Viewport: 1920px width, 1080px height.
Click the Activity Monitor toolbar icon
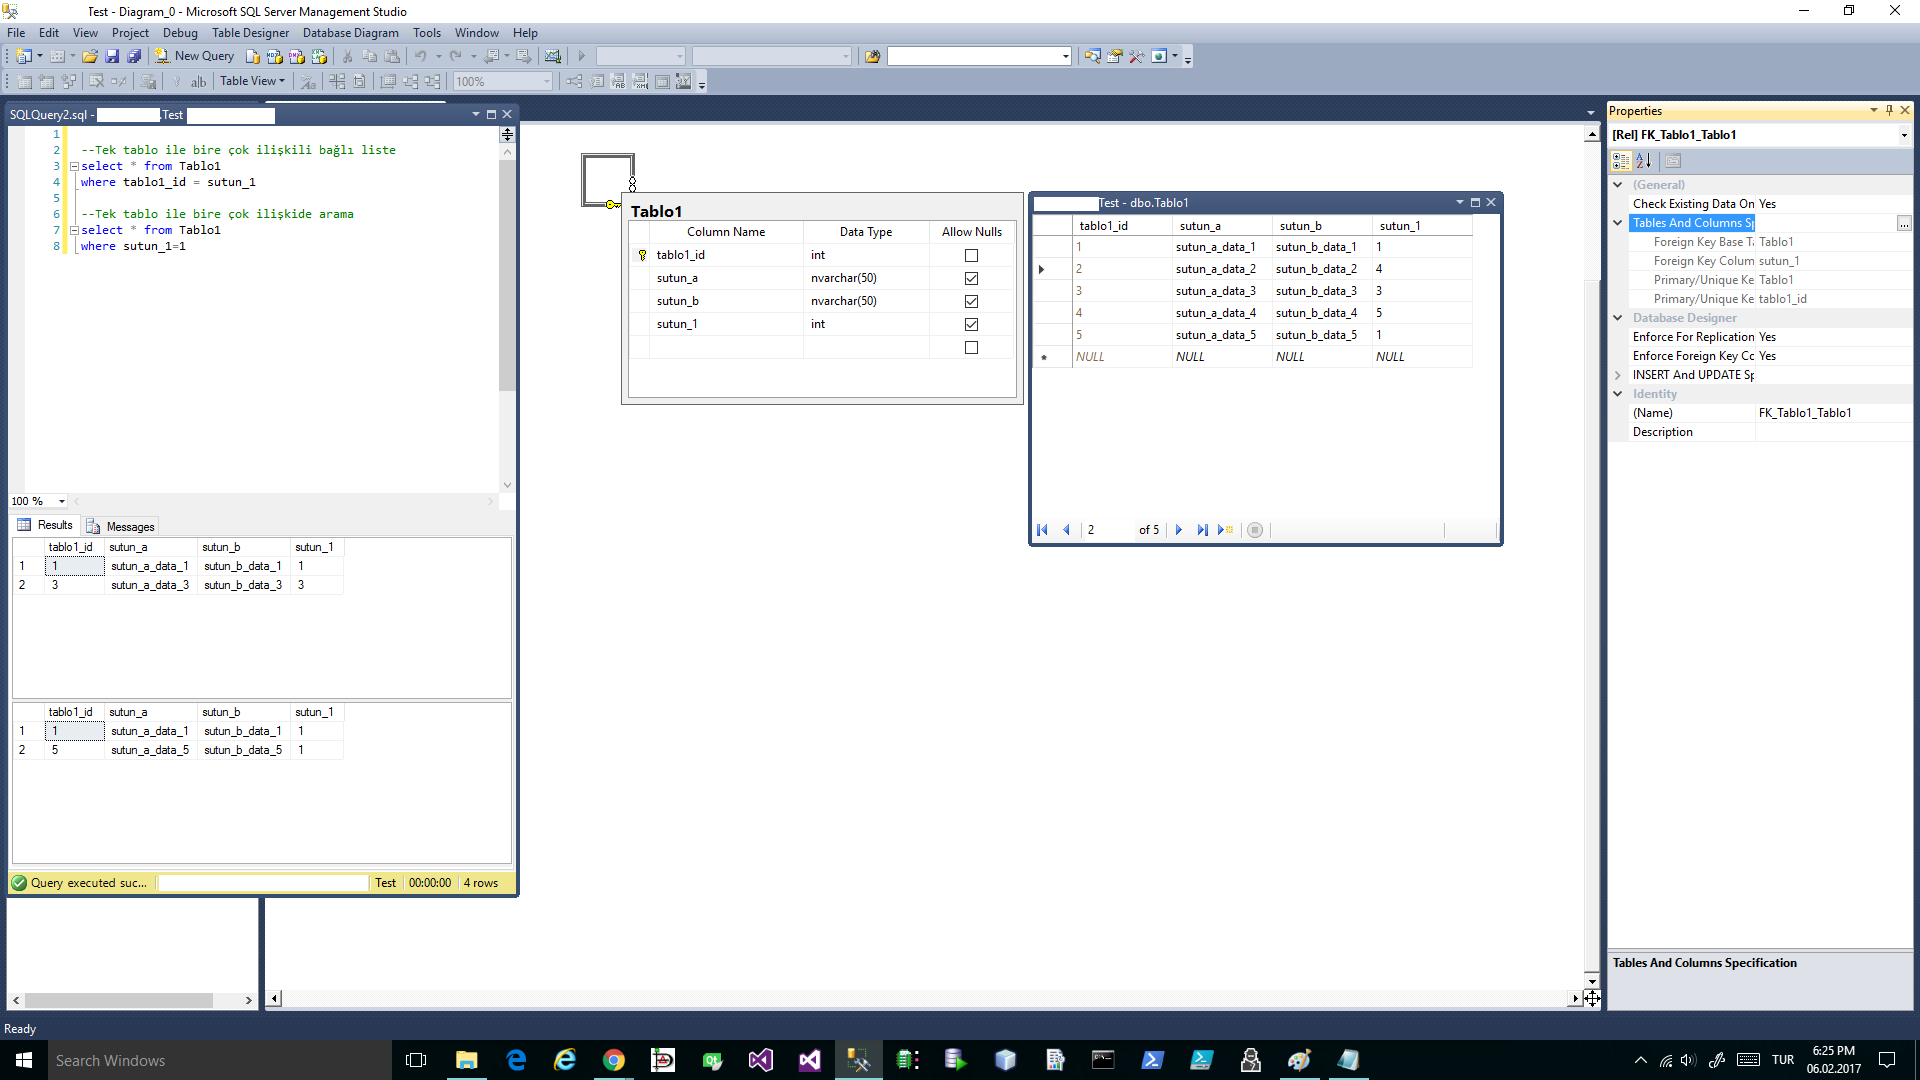(552, 56)
